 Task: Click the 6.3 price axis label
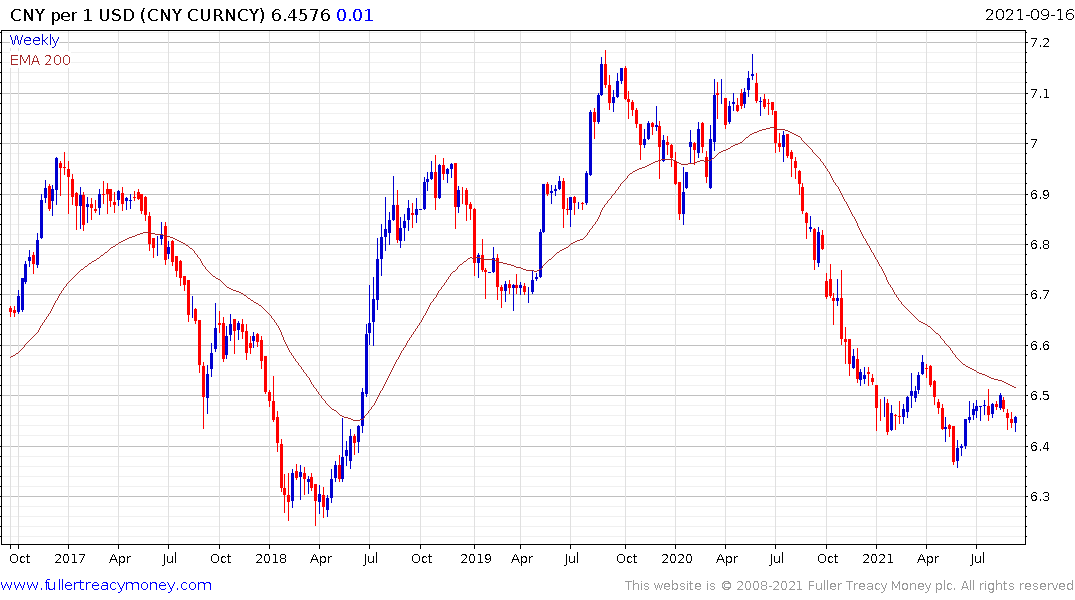tap(1039, 496)
